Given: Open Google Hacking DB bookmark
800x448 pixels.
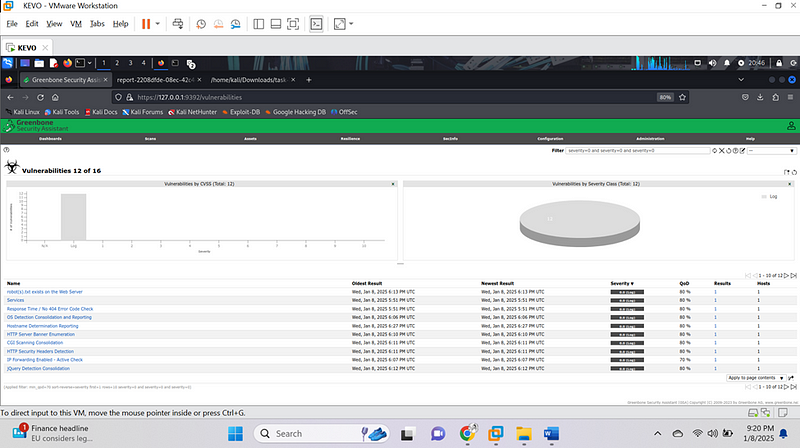Looking at the screenshot, I should (295, 112).
